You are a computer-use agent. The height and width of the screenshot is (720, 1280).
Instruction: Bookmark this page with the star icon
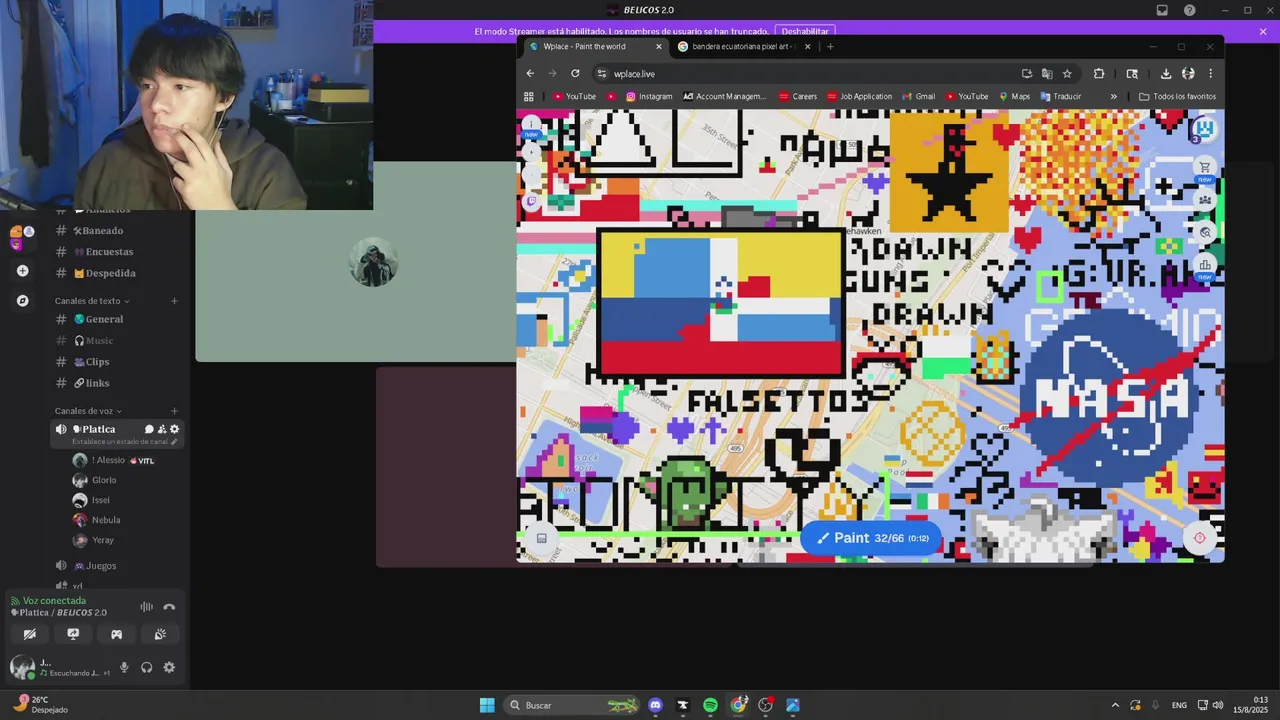click(x=1067, y=73)
